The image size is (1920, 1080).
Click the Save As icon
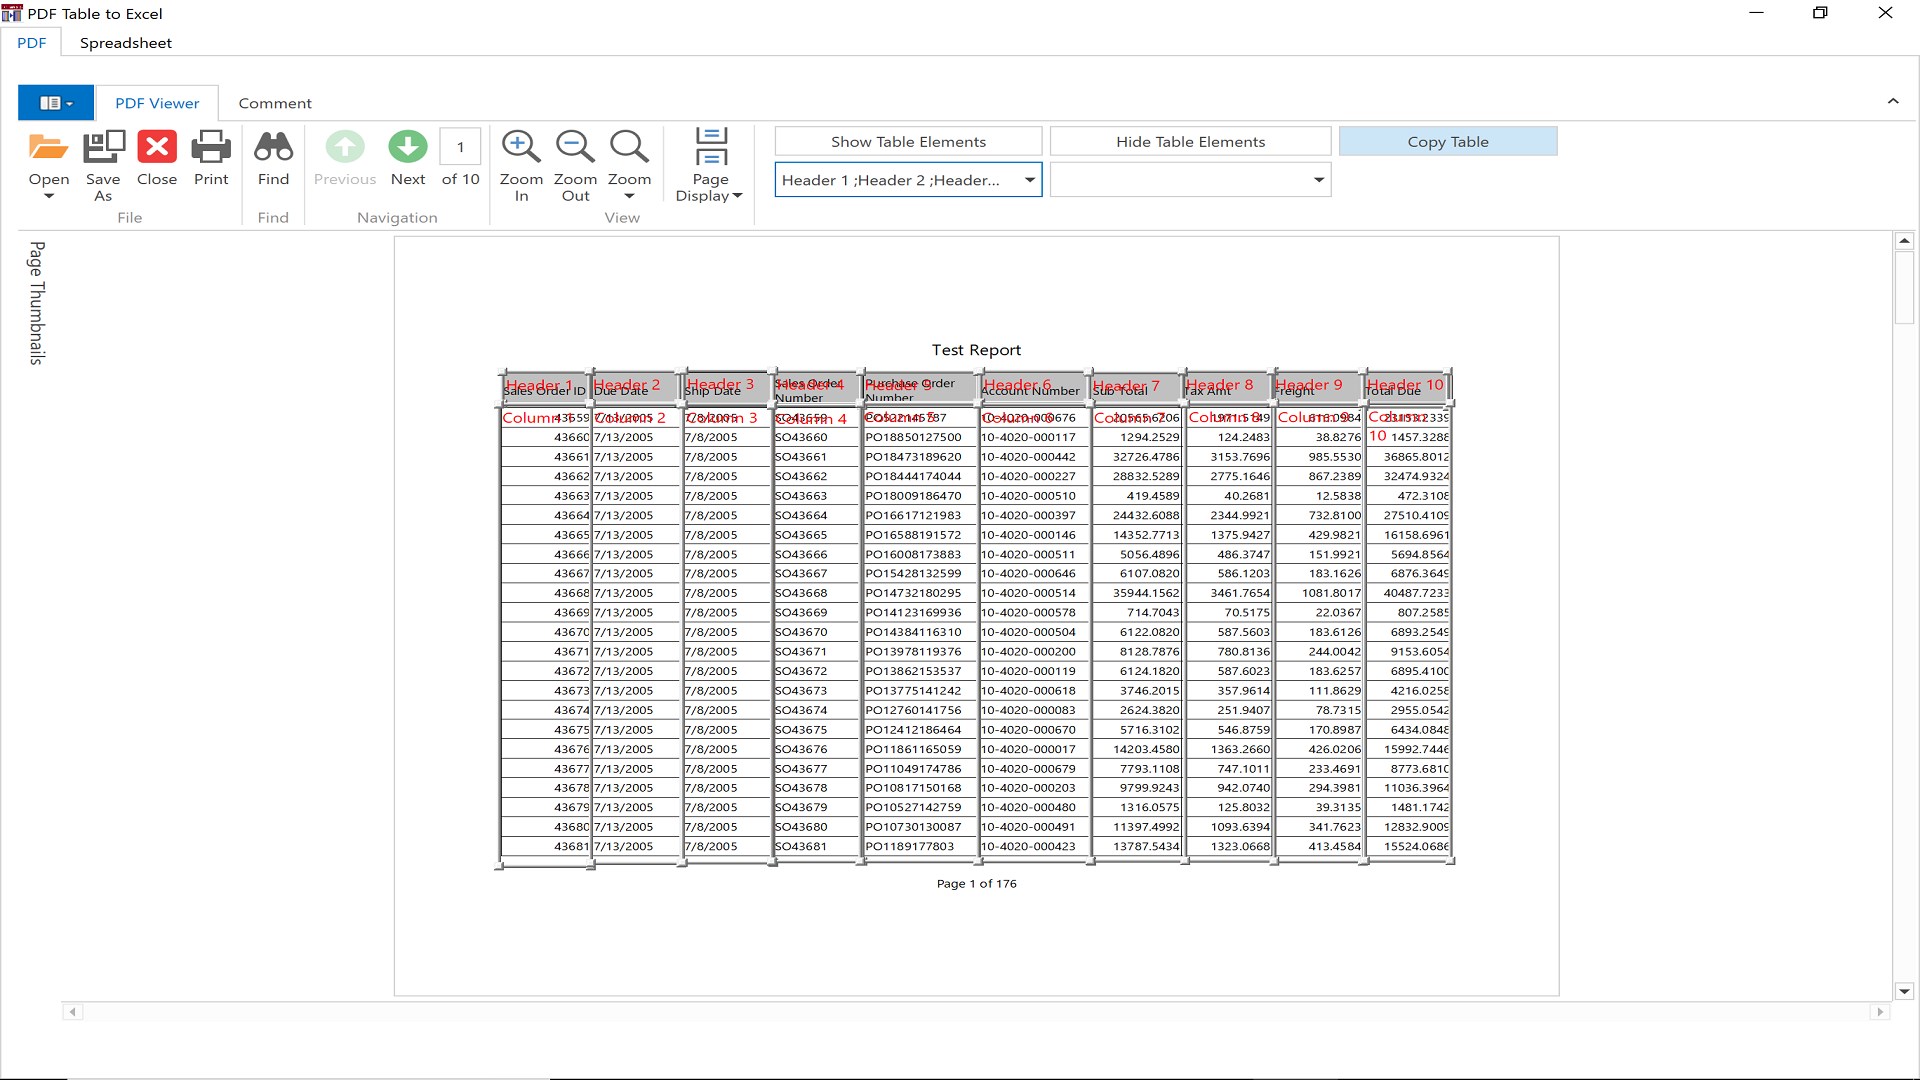click(103, 148)
